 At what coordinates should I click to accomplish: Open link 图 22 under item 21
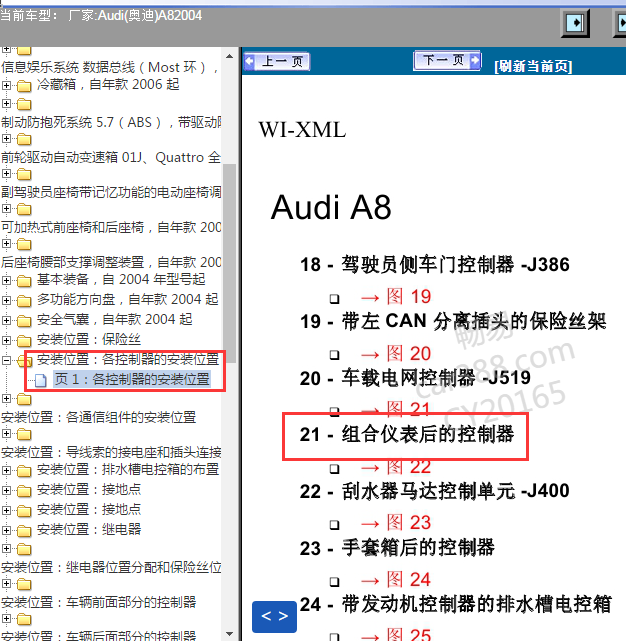click(396, 466)
